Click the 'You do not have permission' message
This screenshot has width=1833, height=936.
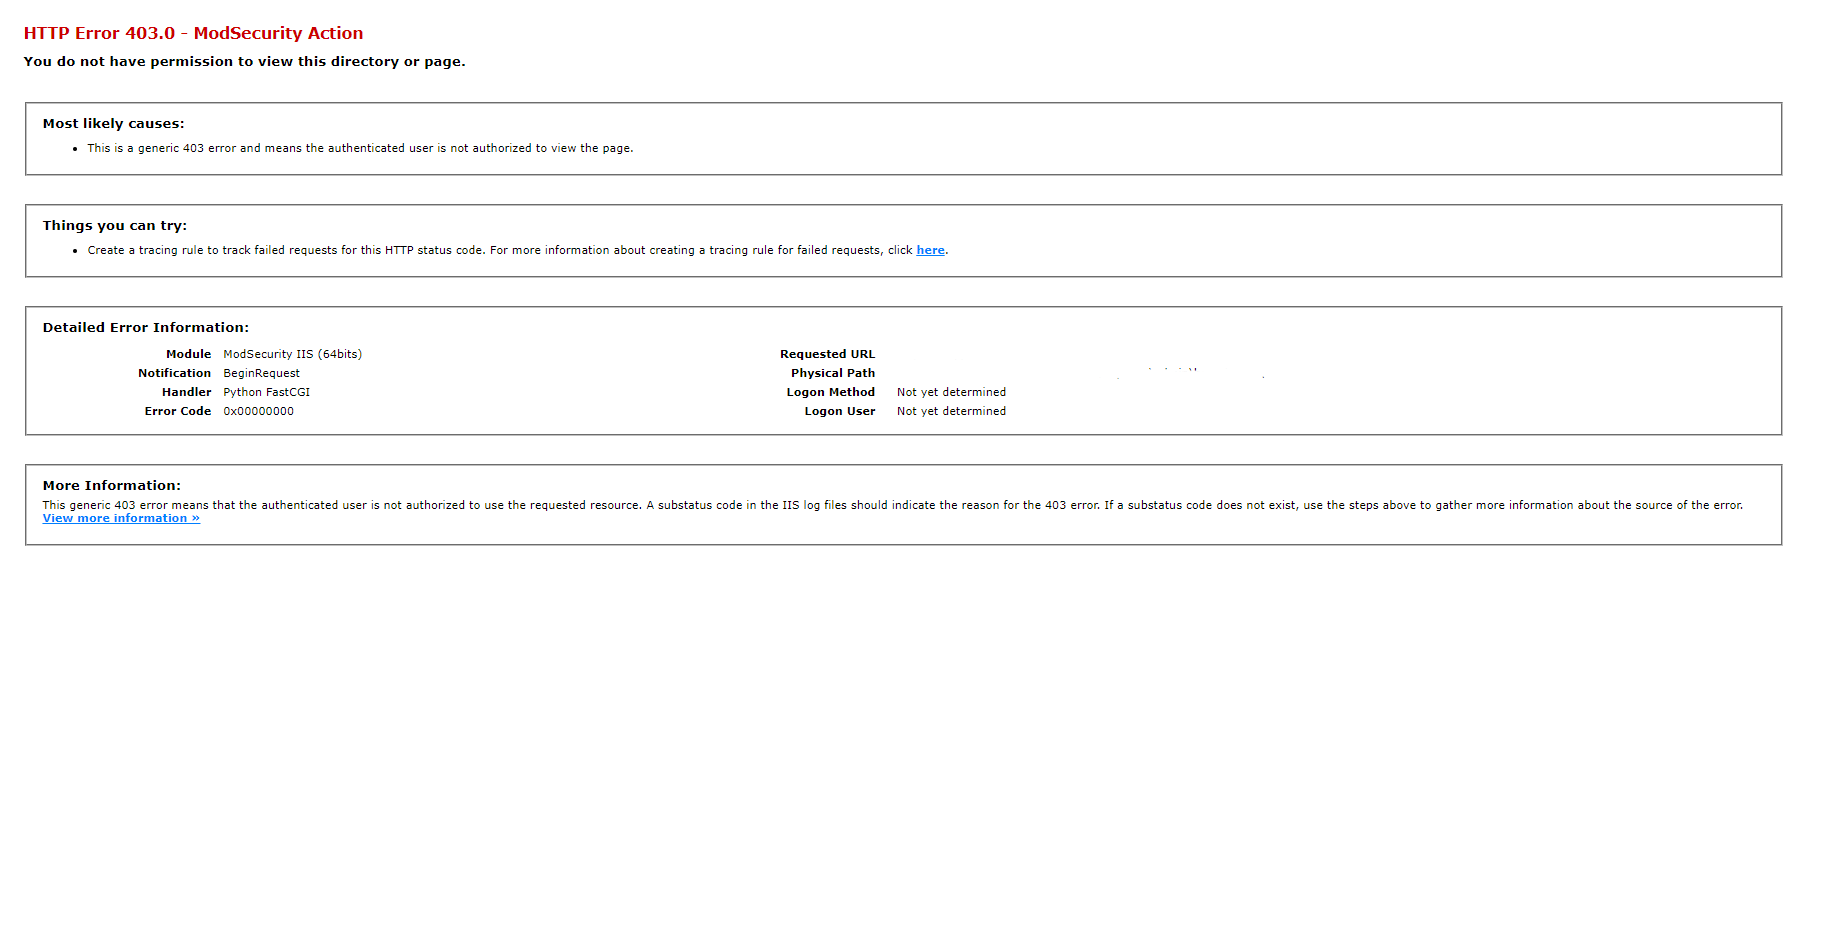tap(244, 61)
